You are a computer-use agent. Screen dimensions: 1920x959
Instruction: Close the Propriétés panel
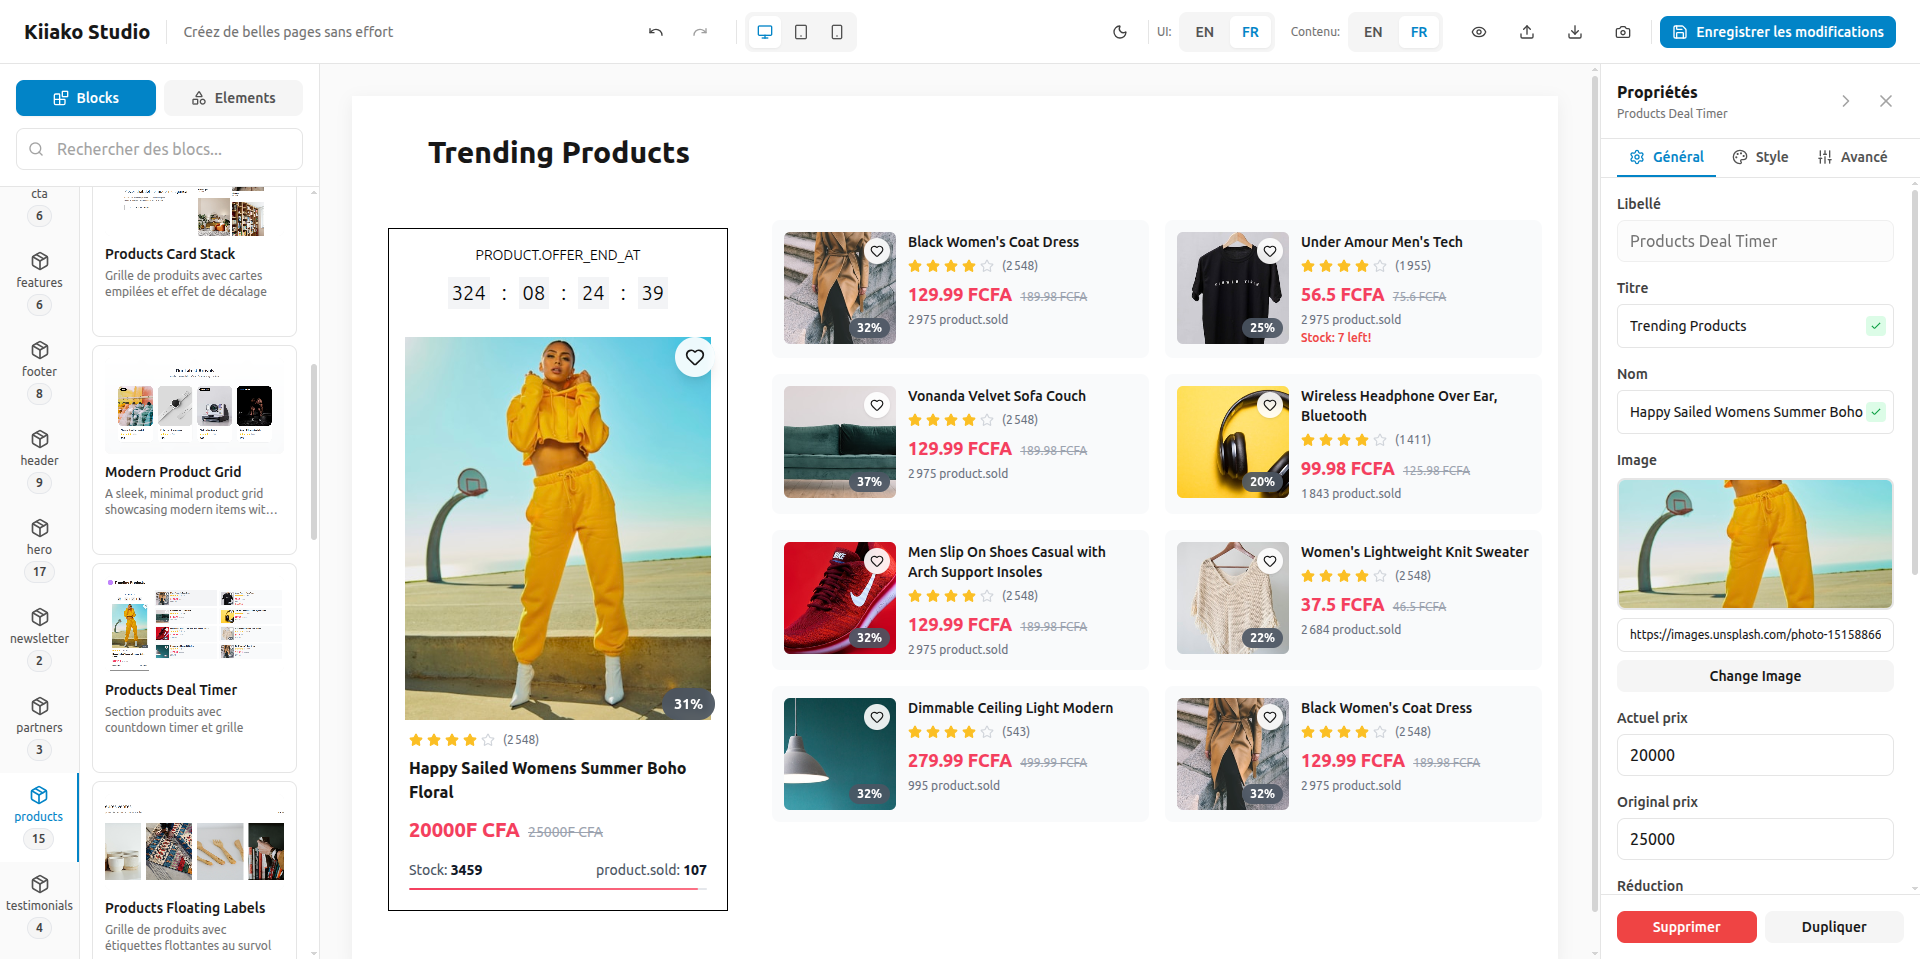[1886, 101]
